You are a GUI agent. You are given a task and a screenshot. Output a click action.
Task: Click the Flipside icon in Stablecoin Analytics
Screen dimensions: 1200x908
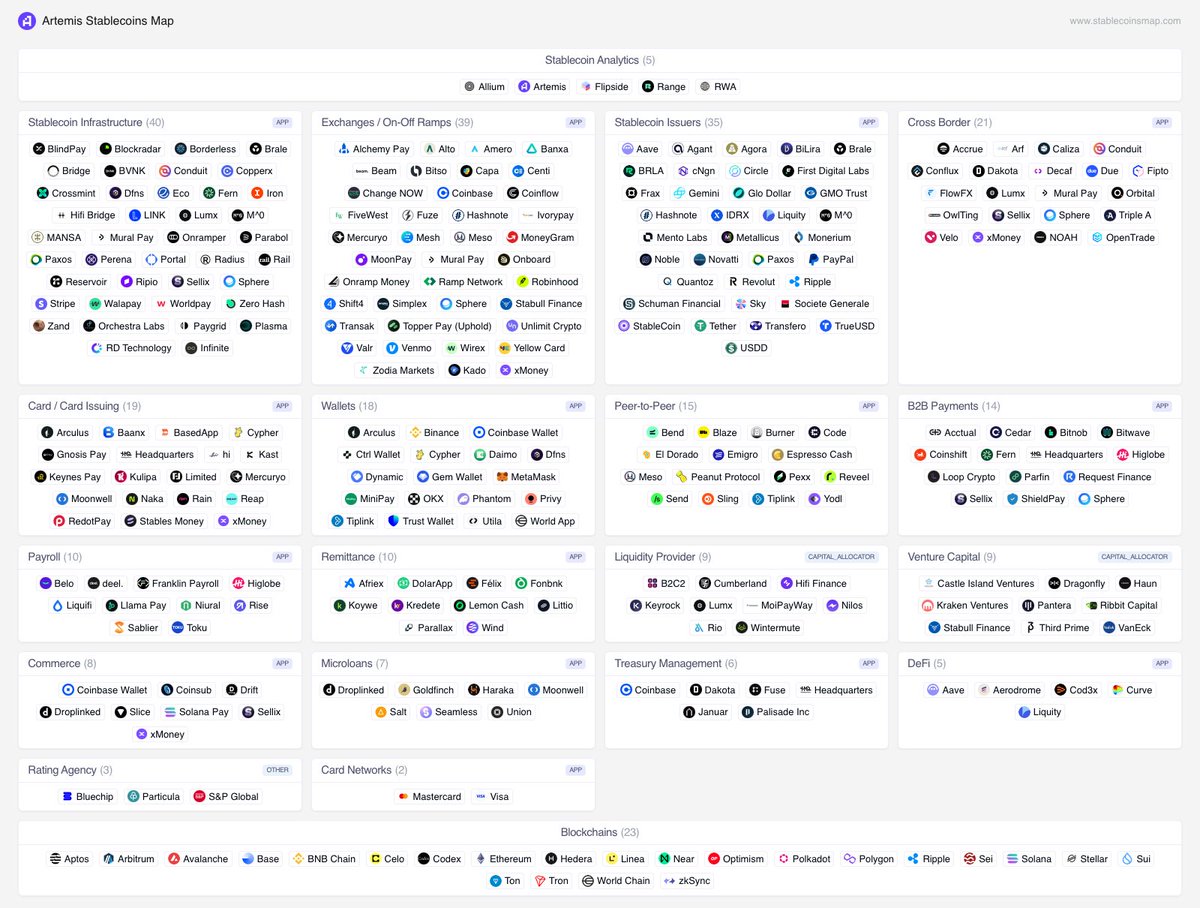tap(586, 87)
